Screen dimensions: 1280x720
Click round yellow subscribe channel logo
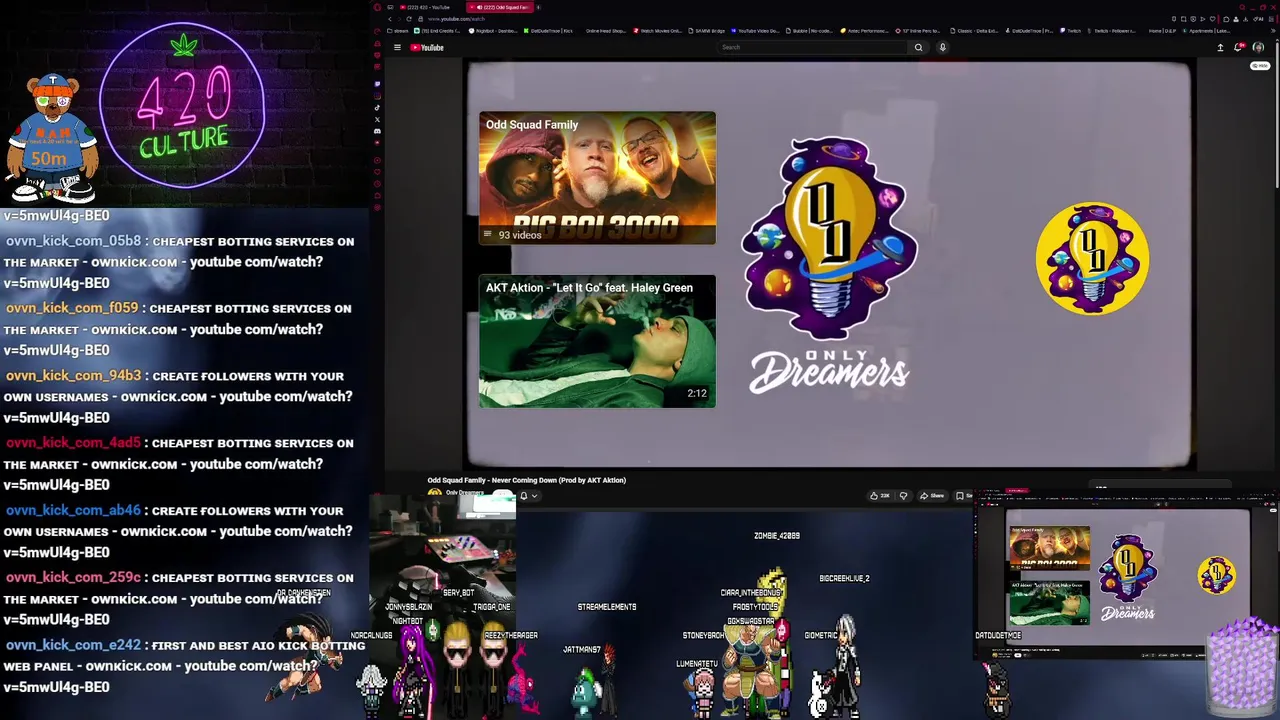[x=1092, y=259]
